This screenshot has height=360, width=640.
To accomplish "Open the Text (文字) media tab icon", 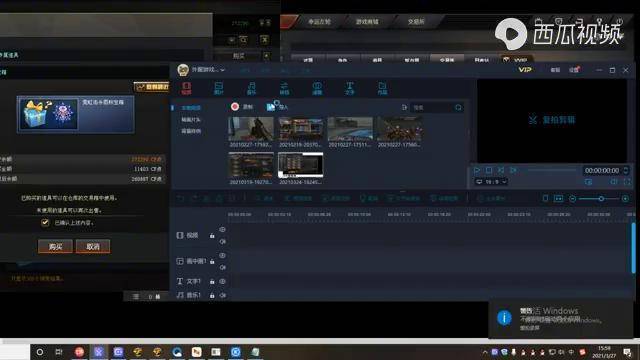I will (350, 88).
